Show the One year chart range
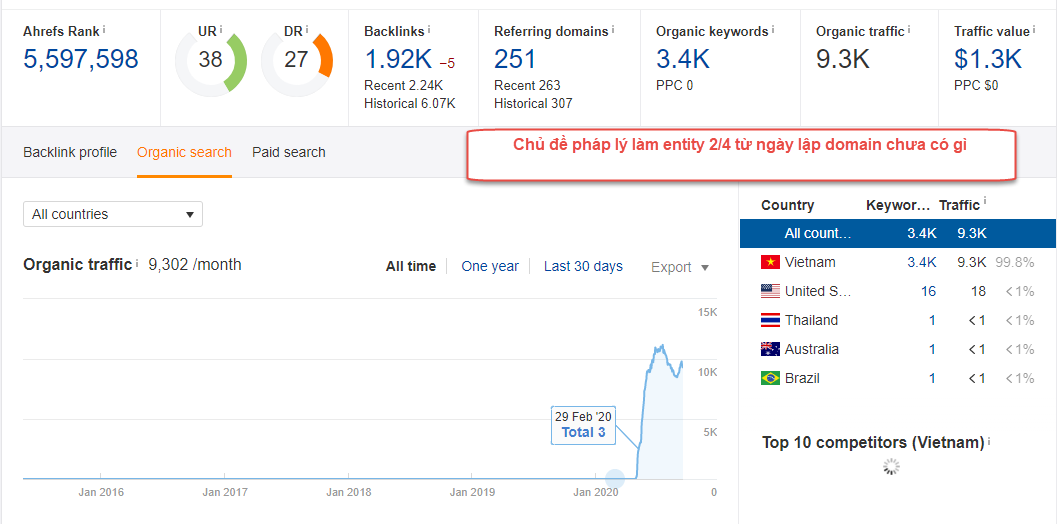The width and height of the screenshot is (1057, 524). point(490,266)
